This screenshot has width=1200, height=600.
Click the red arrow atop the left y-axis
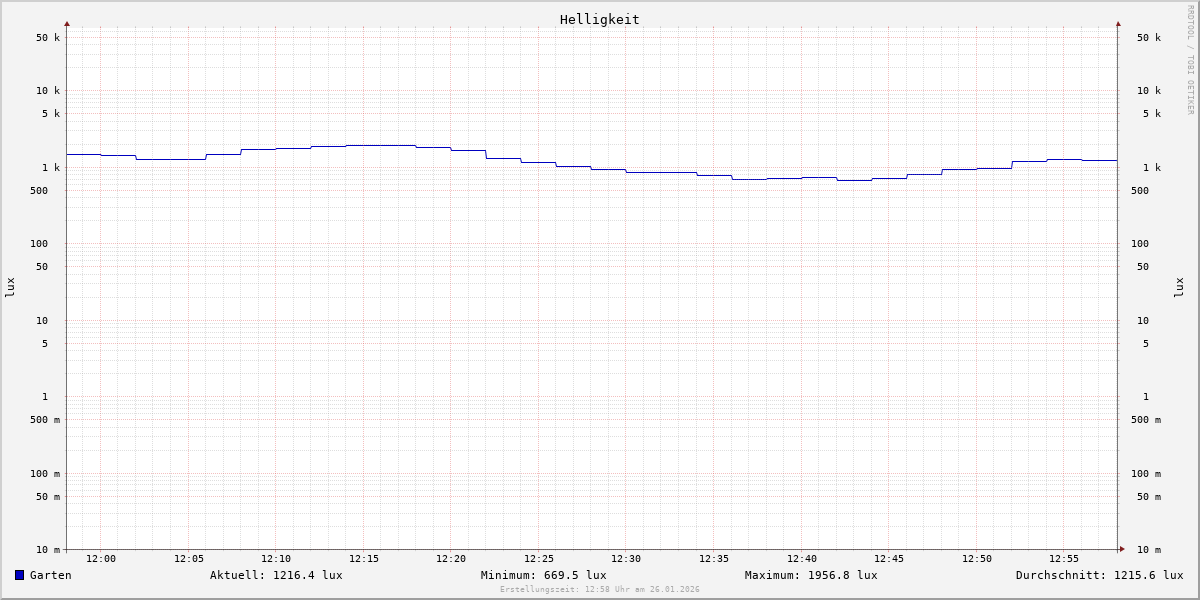pos(67,23)
